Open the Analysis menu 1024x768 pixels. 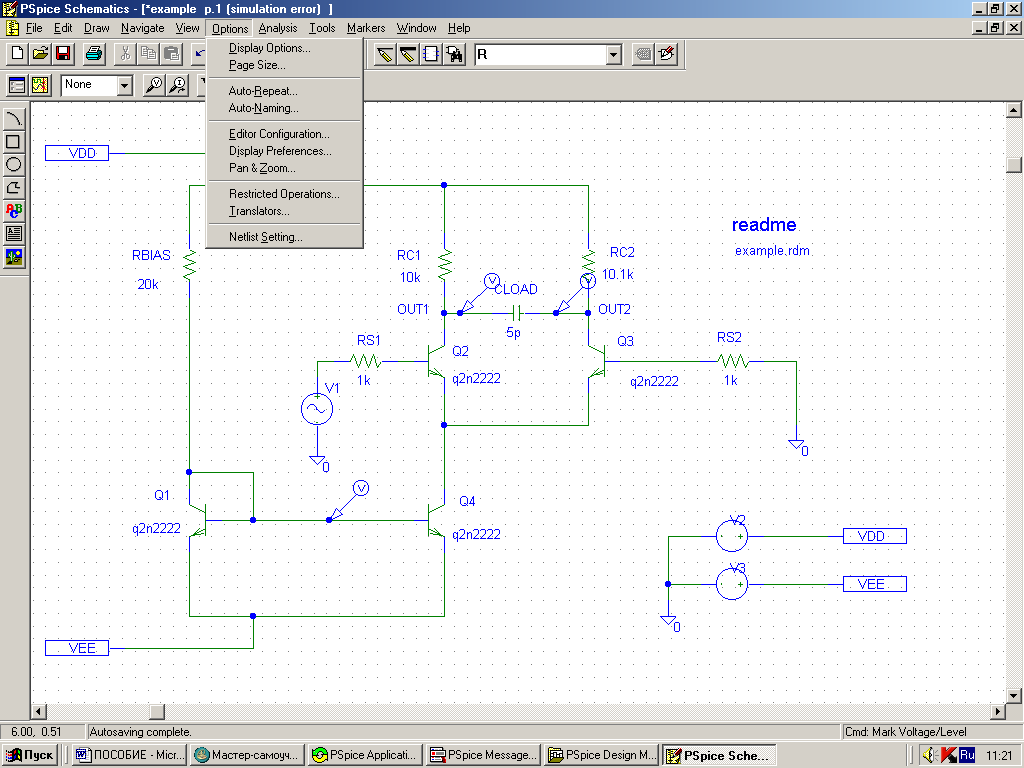(x=278, y=28)
